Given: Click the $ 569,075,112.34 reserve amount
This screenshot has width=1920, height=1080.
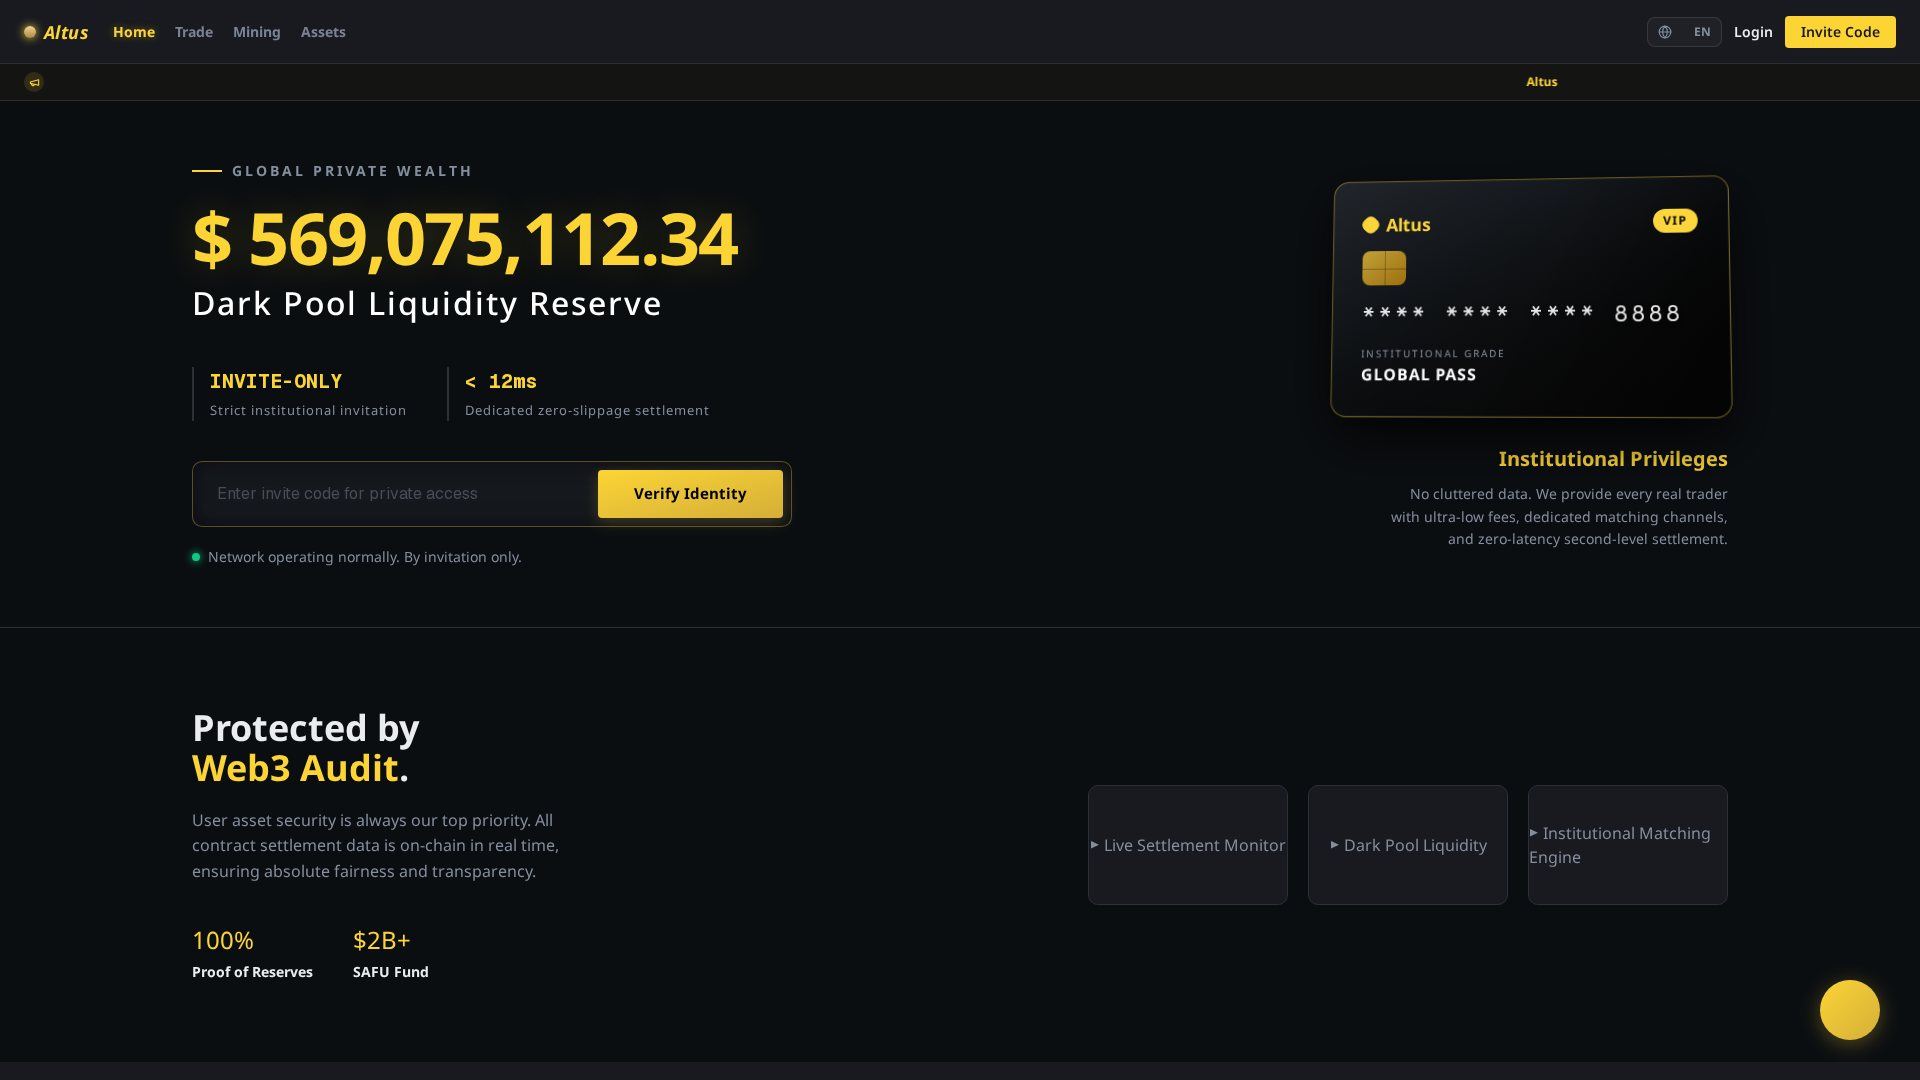Looking at the screenshot, I should [x=465, y=239].
